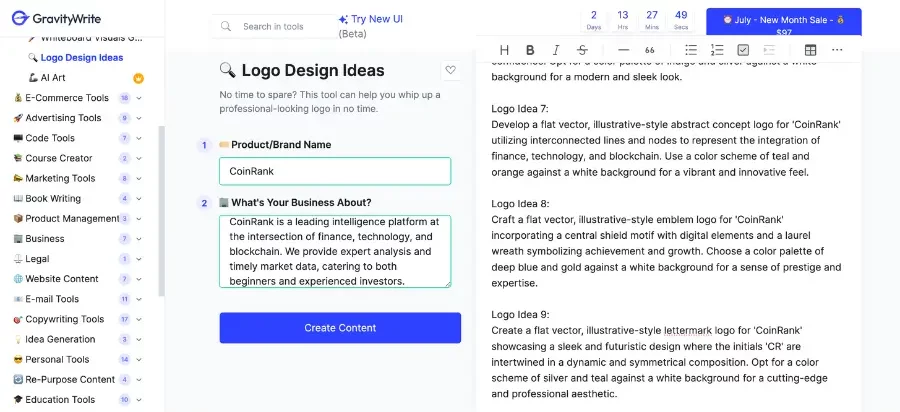Screen dimensions: 900x412
Task: Expand Legal category
Action: [138, 259]
